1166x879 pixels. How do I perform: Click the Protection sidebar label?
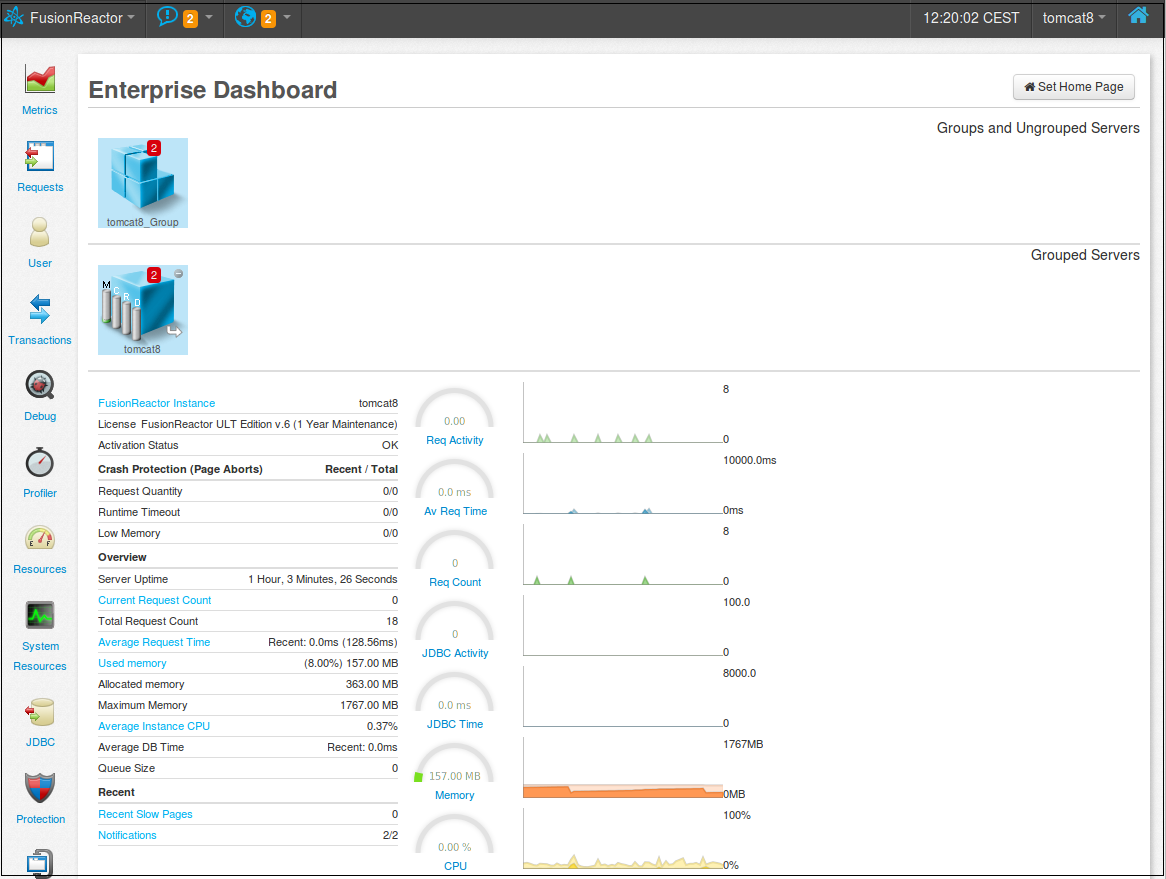[x=41, y=819]
